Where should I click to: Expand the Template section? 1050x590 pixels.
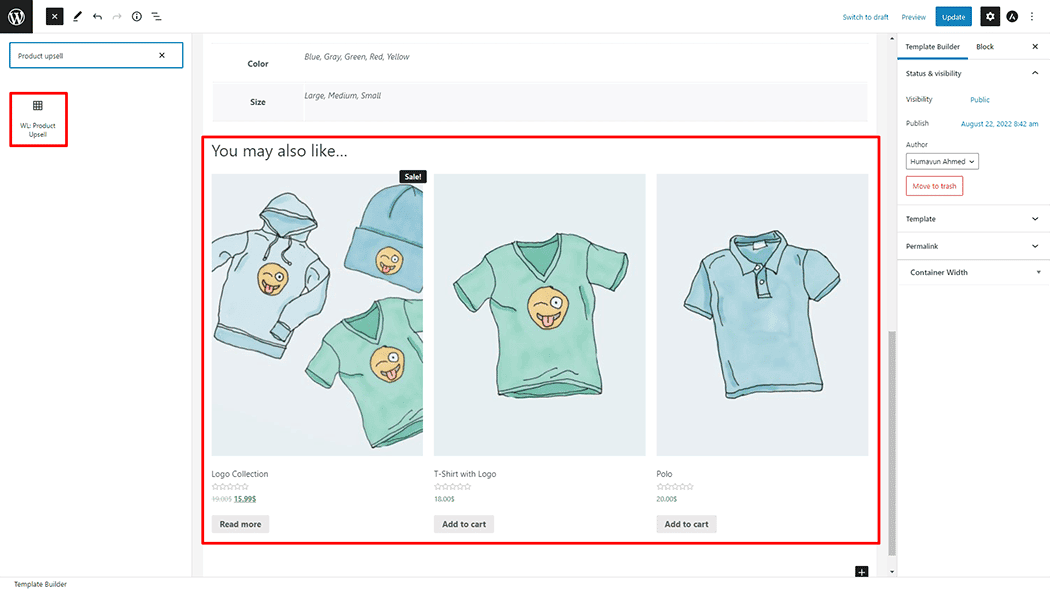pos(1034,219)
